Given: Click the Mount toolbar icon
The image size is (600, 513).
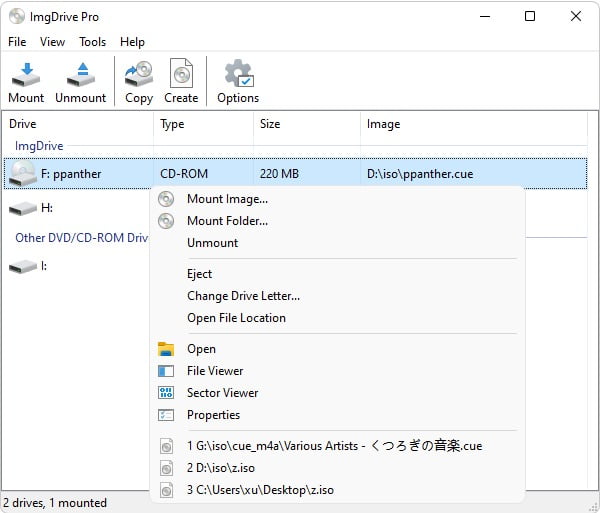Looking at the screenshot, I should pos(26,75).
